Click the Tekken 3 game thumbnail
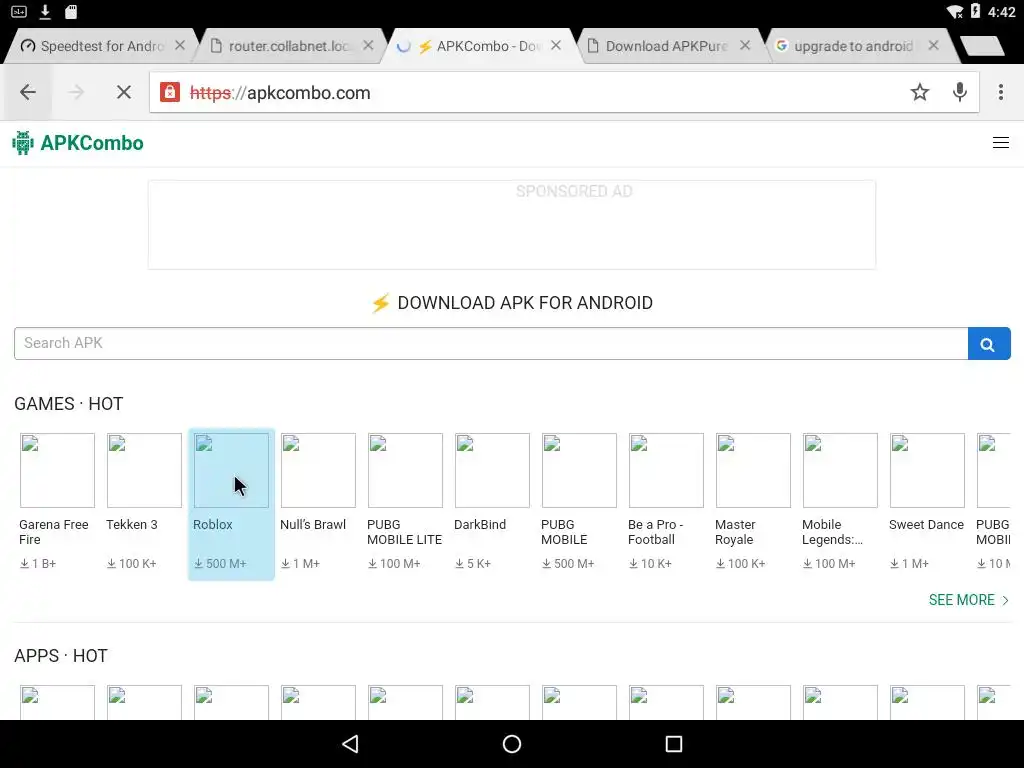This screenshot has height=768, width=1024. click(144, 470)
